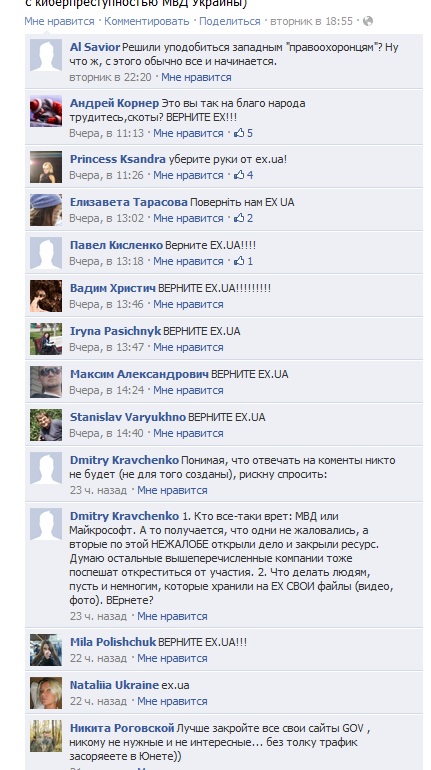The width and height of the screenshot is (431, 770).
Task: Click the like count on Елизавета Тарасова's comment
Action: tap(243, 218)
